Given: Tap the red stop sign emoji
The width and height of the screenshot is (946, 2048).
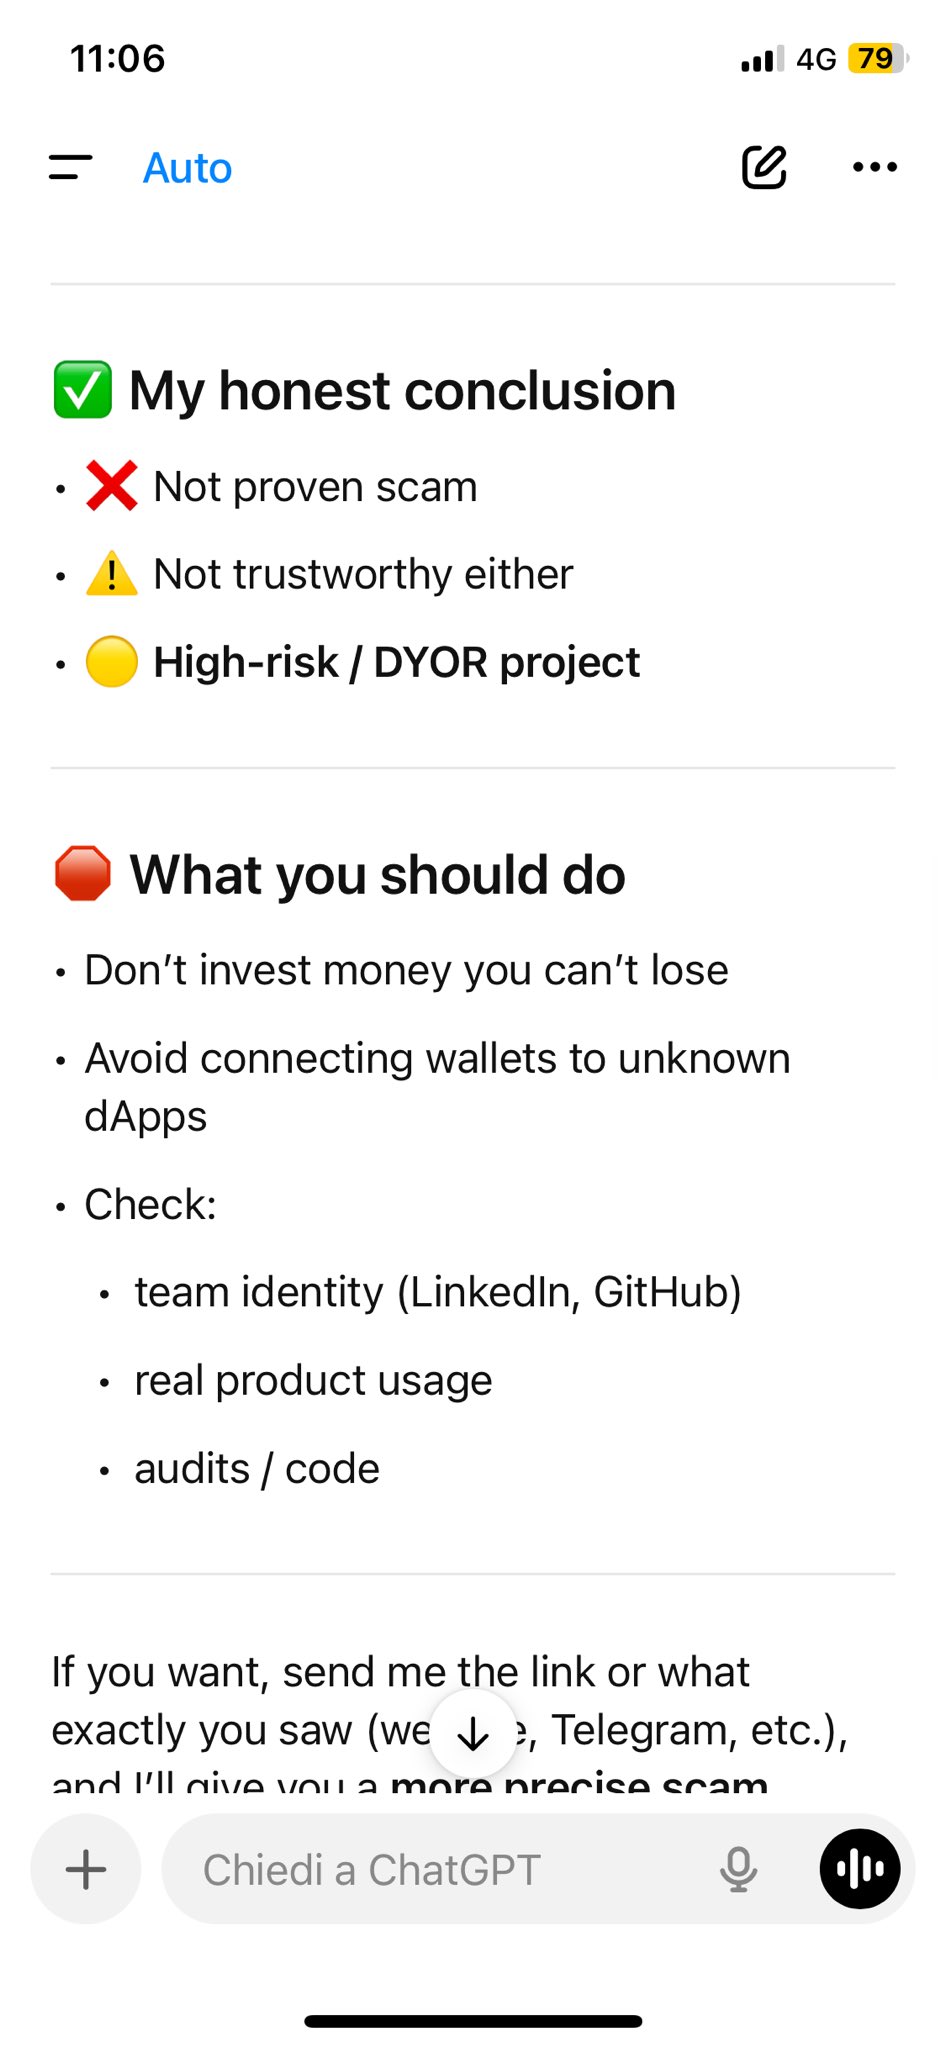Looking at the screenshot, I should point(83,874).
